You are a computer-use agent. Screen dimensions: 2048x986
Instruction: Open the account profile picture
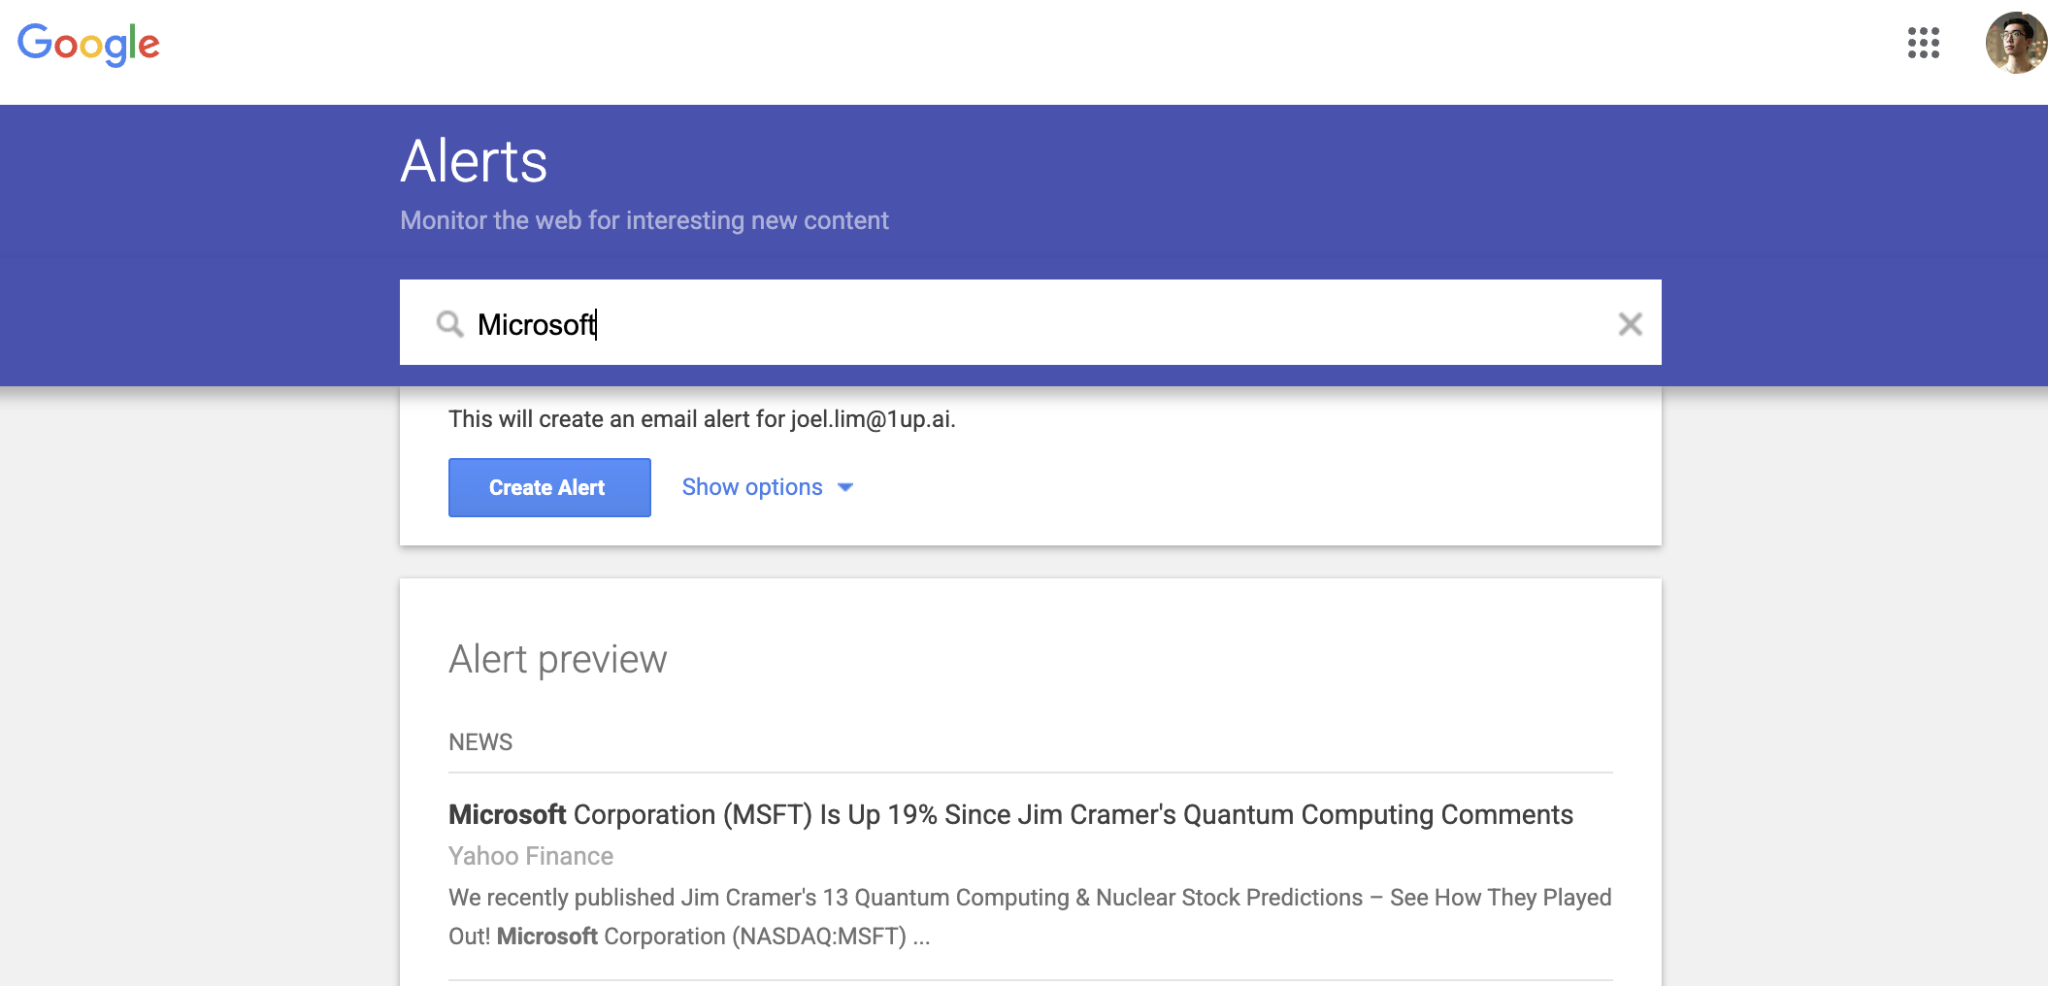point(2015,43)
